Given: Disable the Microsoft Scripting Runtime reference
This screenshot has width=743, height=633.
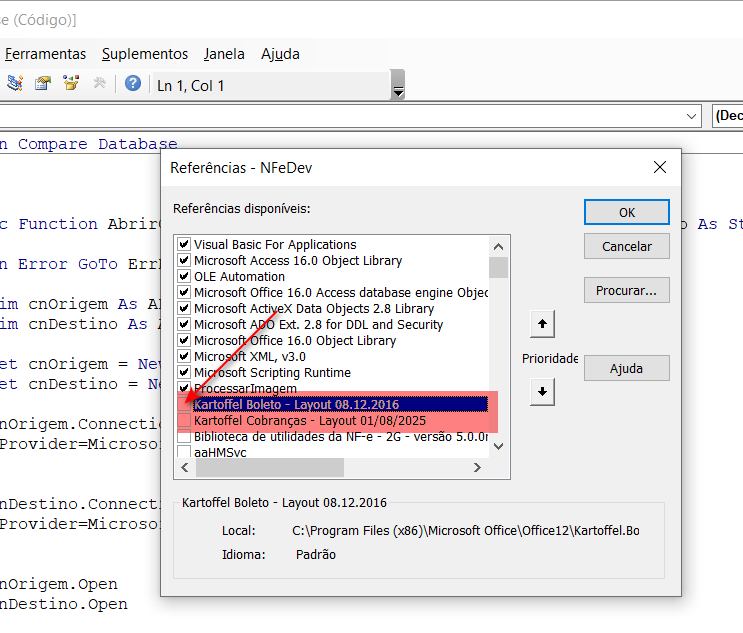Looking at the screenshot, I should [x=184, y=373].
